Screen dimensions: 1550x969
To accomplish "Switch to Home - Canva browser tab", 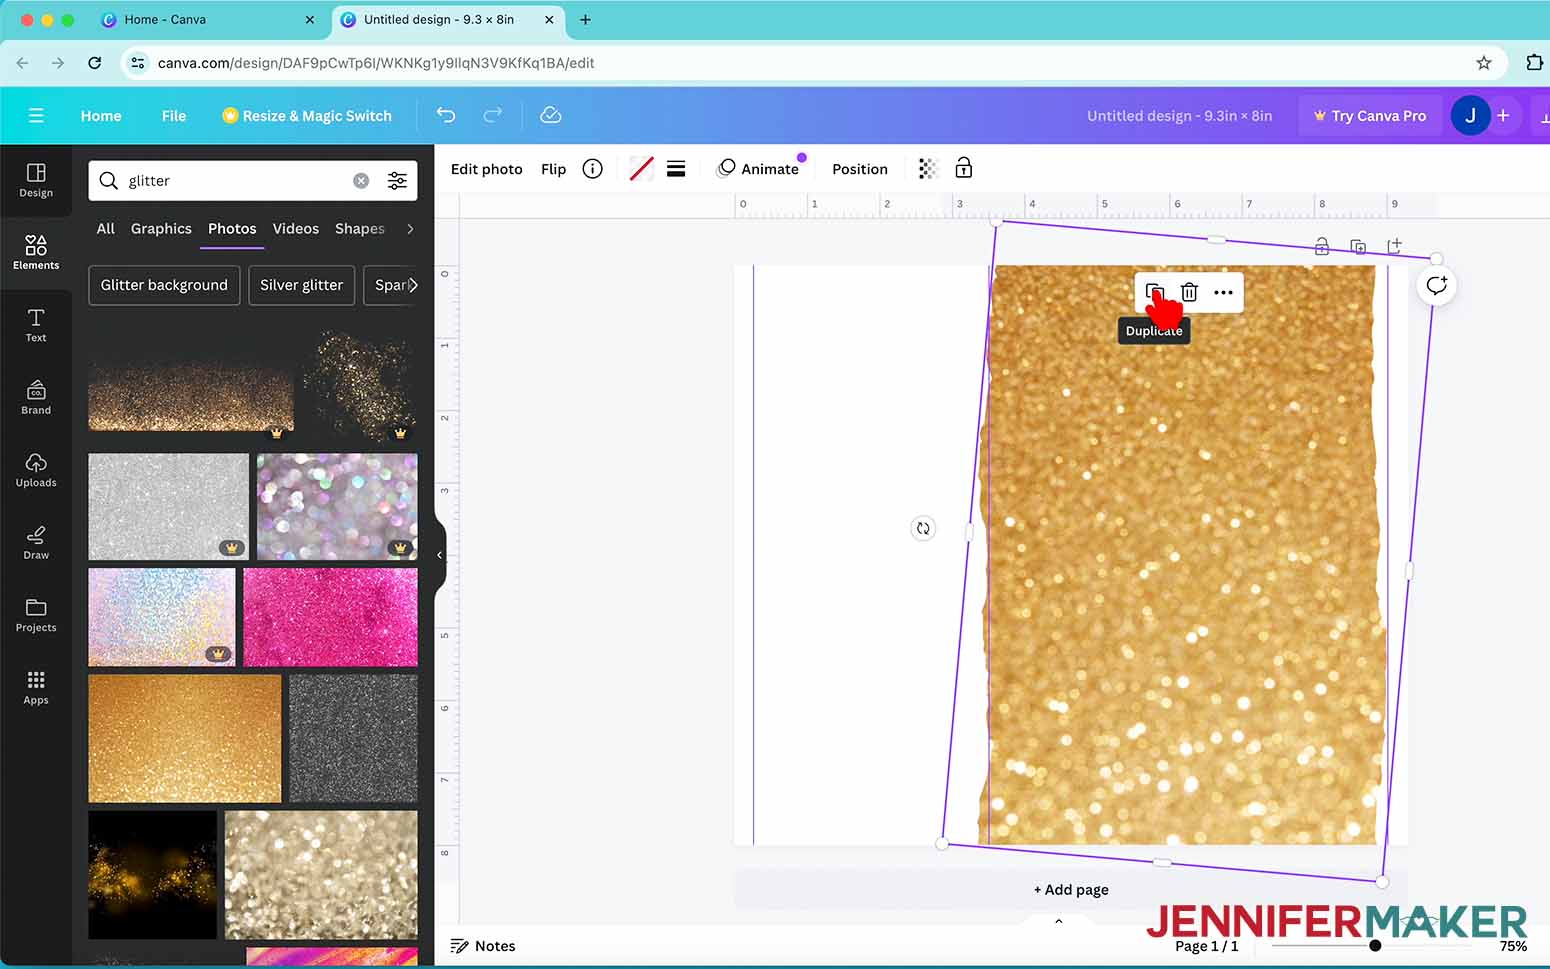I will pyautogui.click(x=208, y=20).
